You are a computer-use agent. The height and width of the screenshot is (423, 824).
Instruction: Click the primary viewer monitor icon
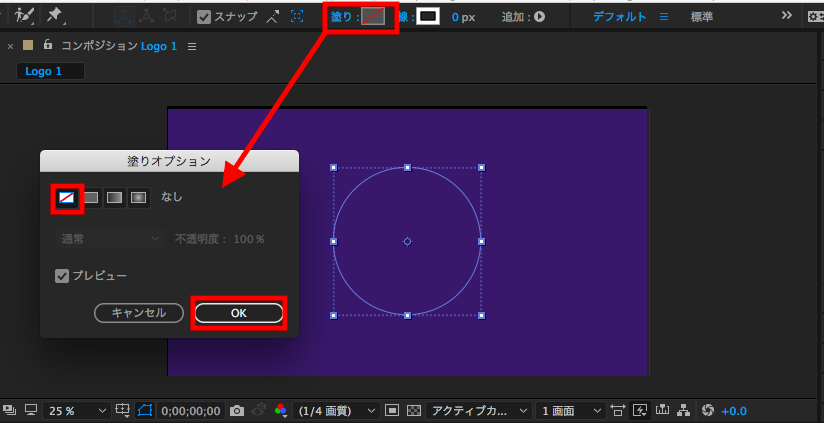click(x=32, y=410)
